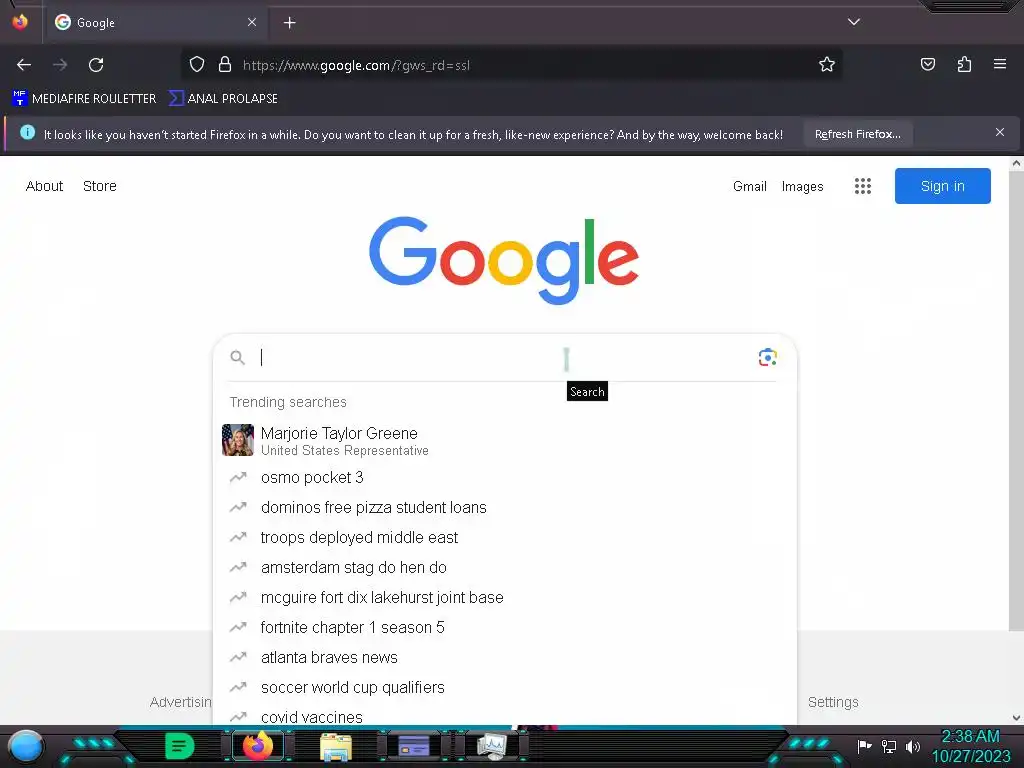Viewport: 1024px width, 768px height.
Task: Expand the list all tabs chevron
Action: coord(854,22)
